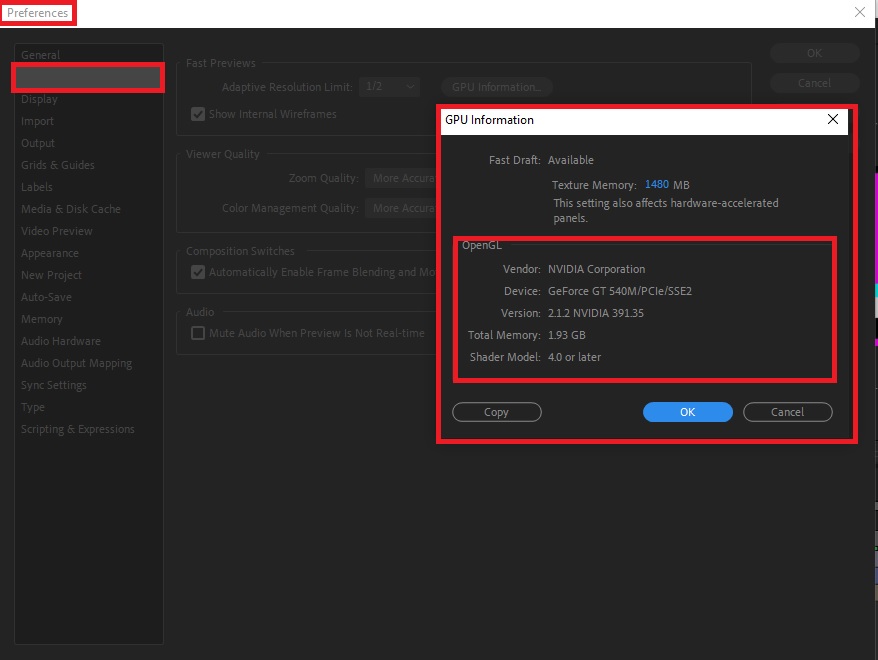Image resolution: width=878 pixels, height=660 pixels.
Task: Disable Automatically Enable Frame Blending checkbox
Action: point(198,272)
